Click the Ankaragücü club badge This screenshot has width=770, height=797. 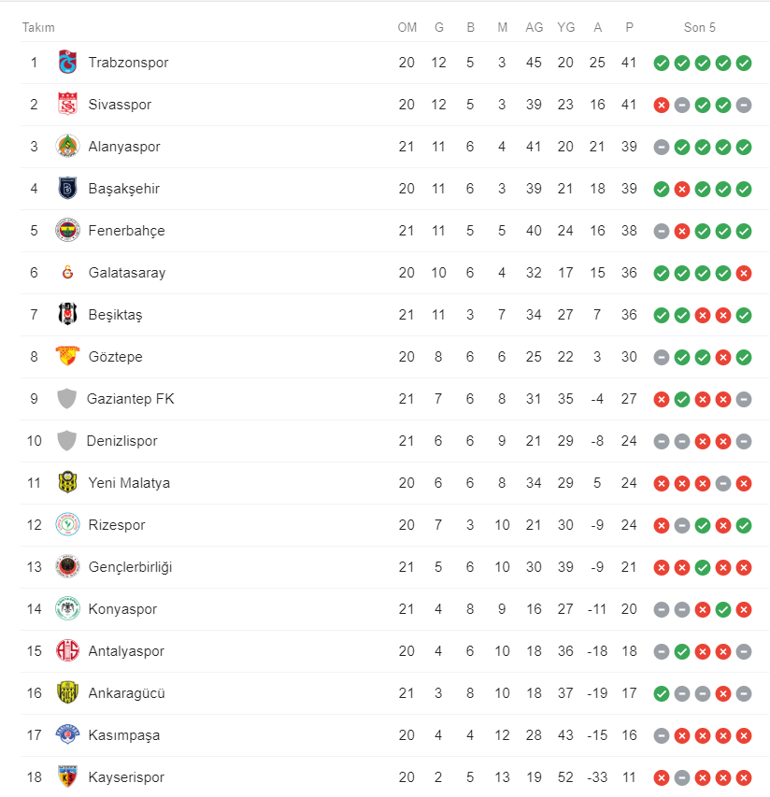coord(67,692)
